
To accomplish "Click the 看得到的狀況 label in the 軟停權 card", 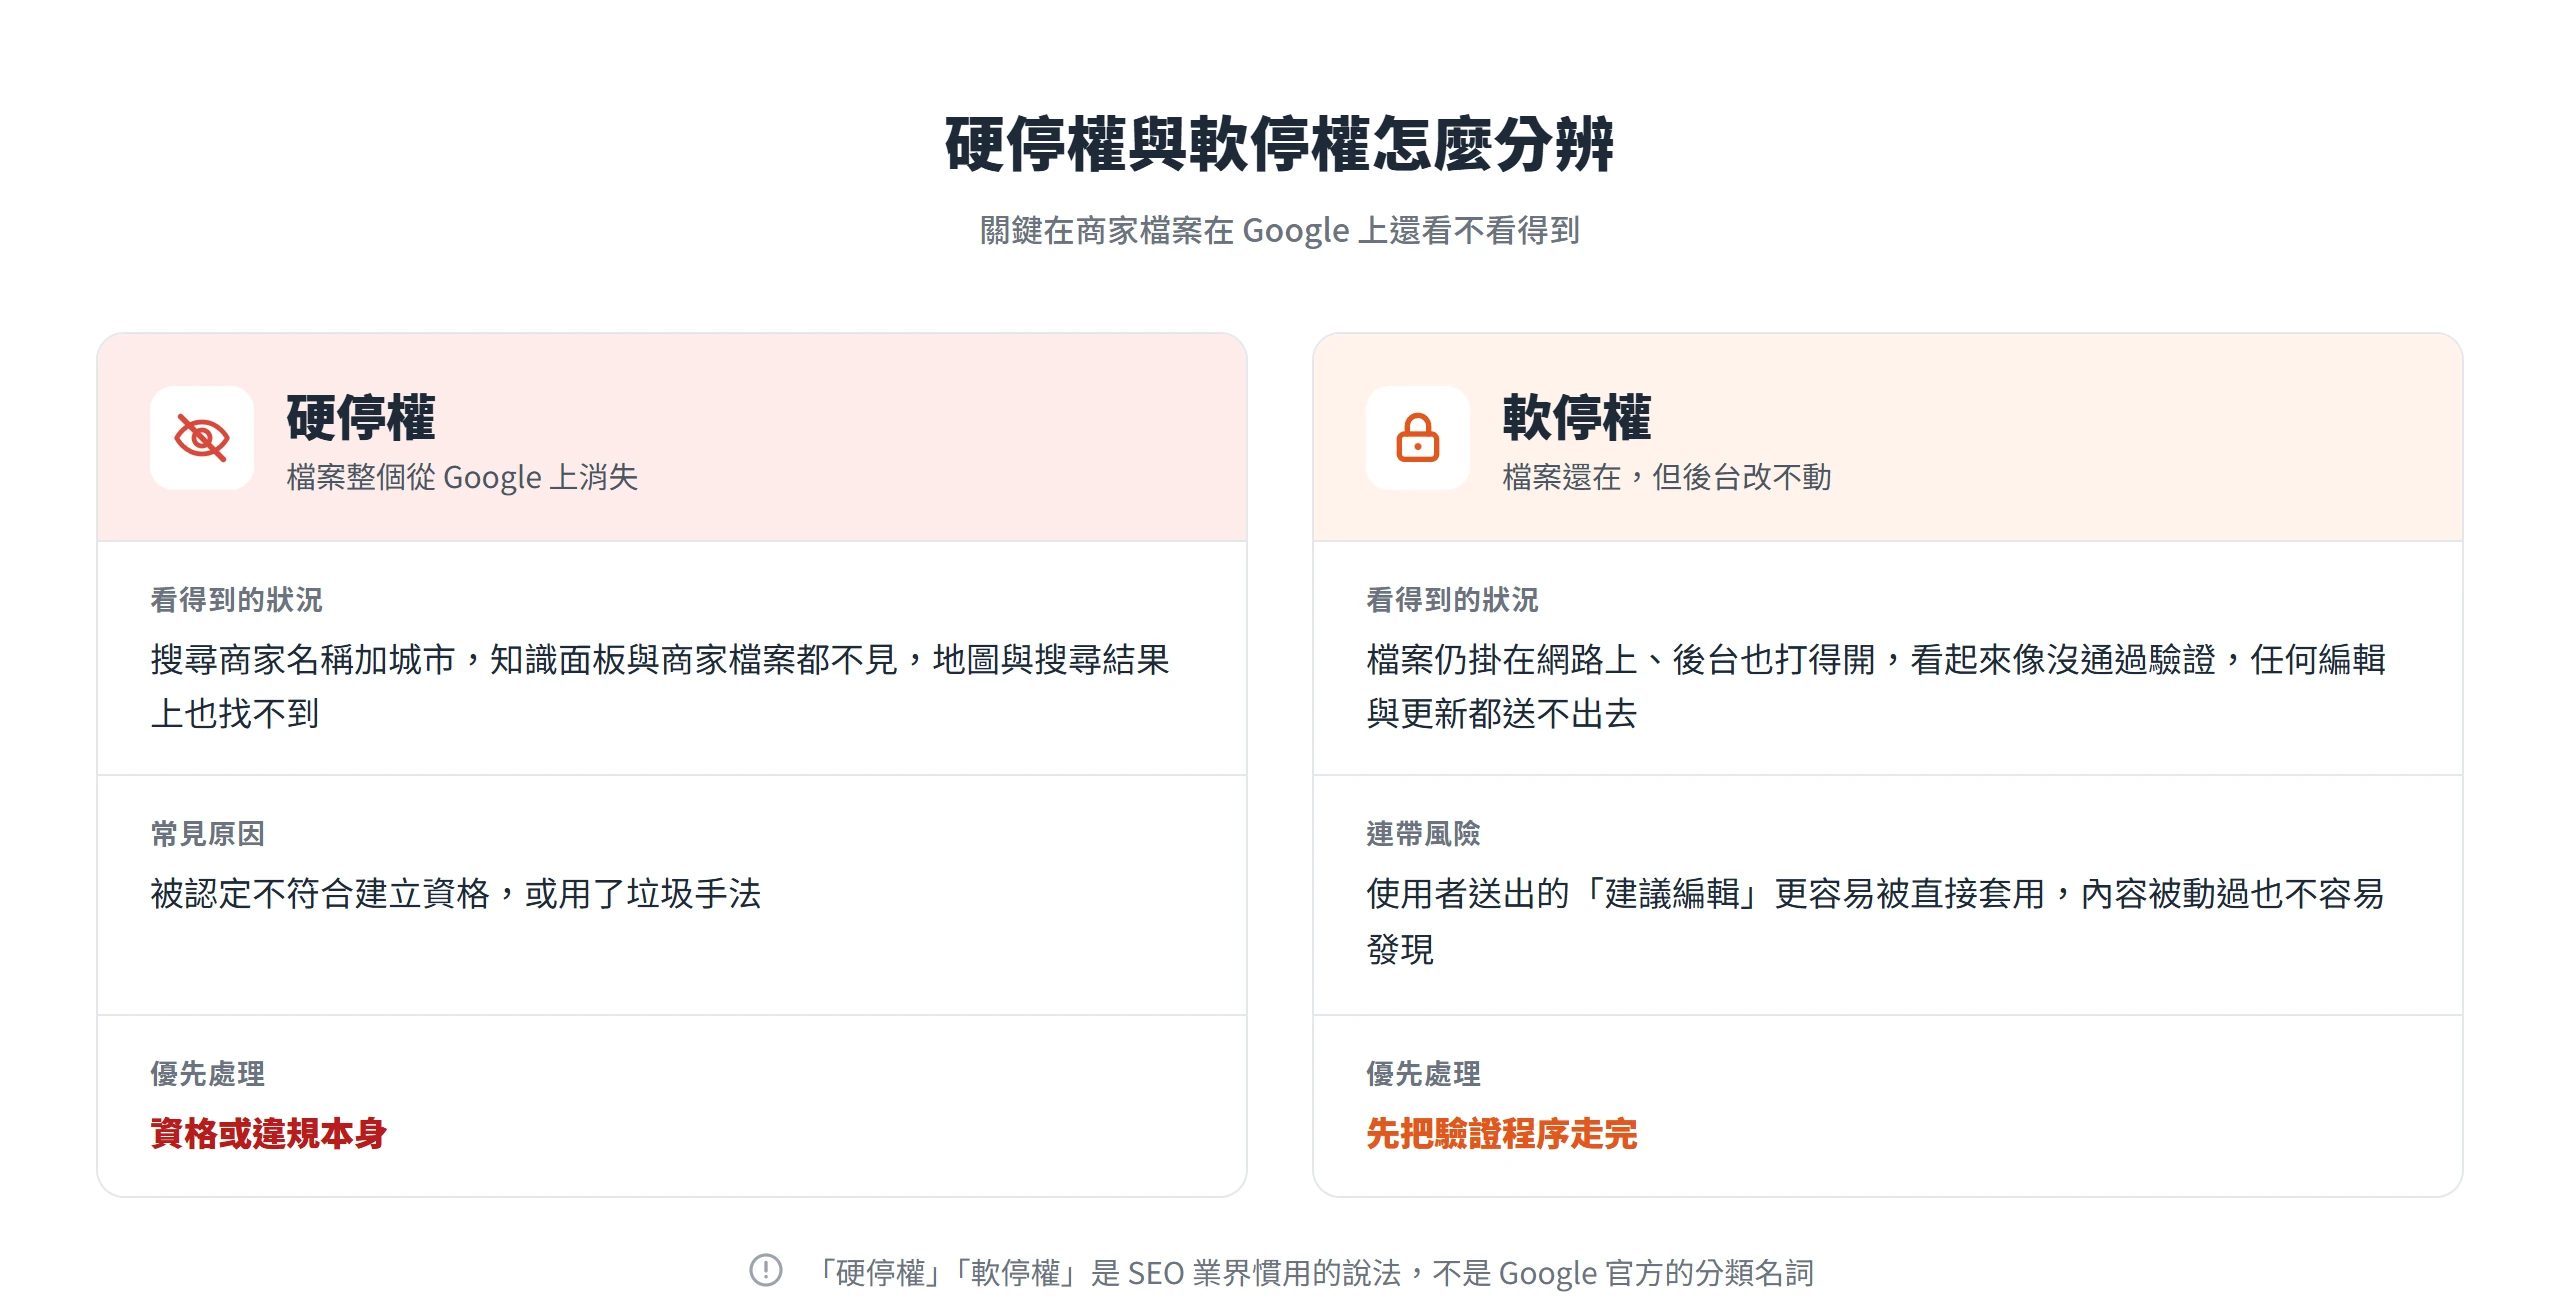I will point(1452,600).
